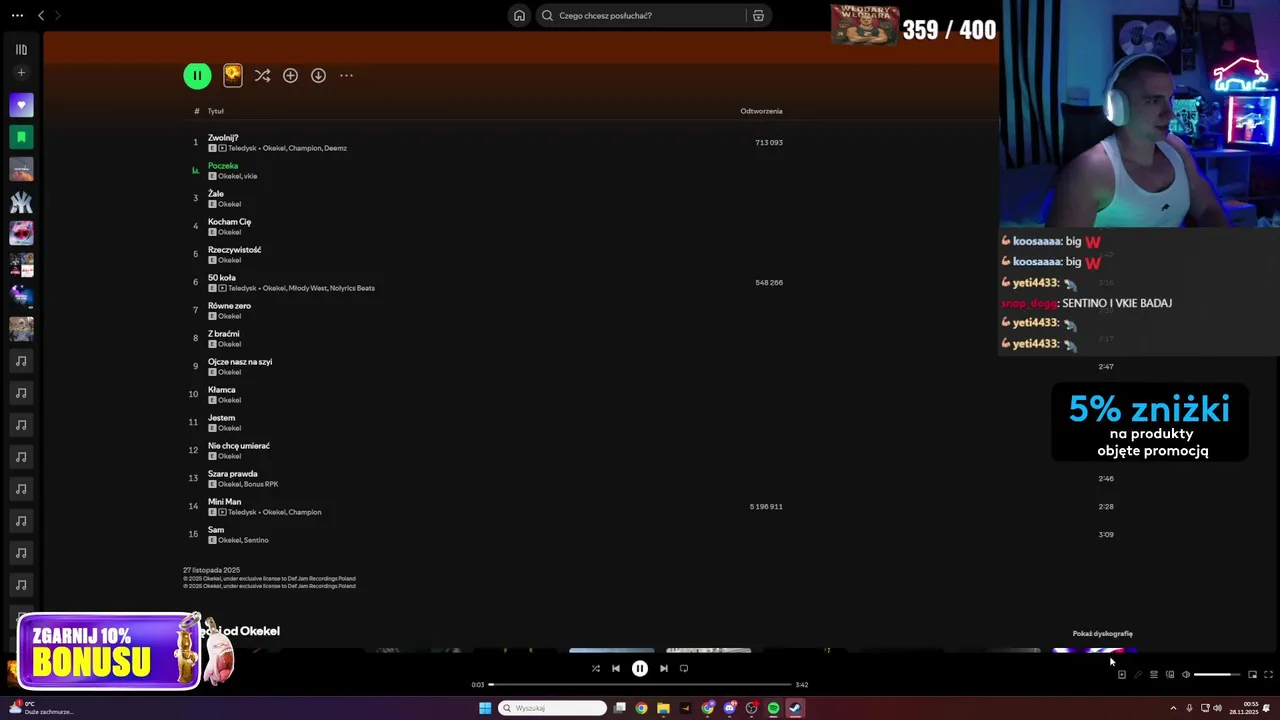Seek using the playback progress bar
This screenshot has width=1280, height=720.
[640, 684]
